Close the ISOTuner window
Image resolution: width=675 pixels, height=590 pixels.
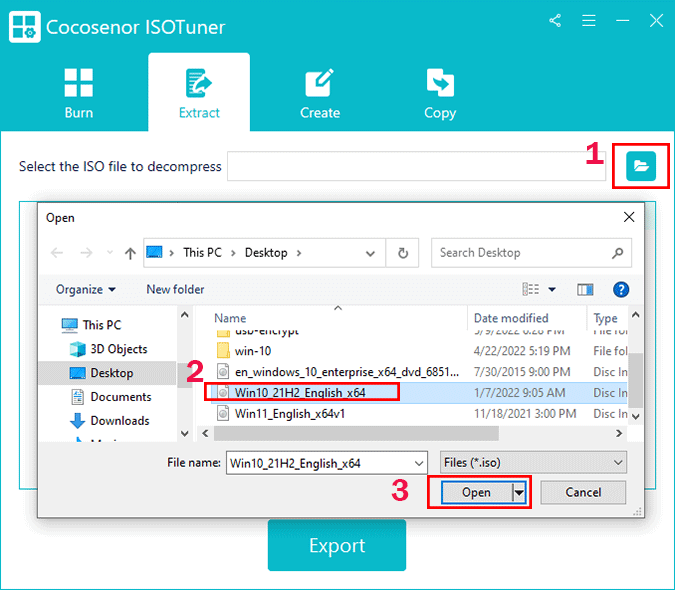pyautogui.click(x=656, y=20)
